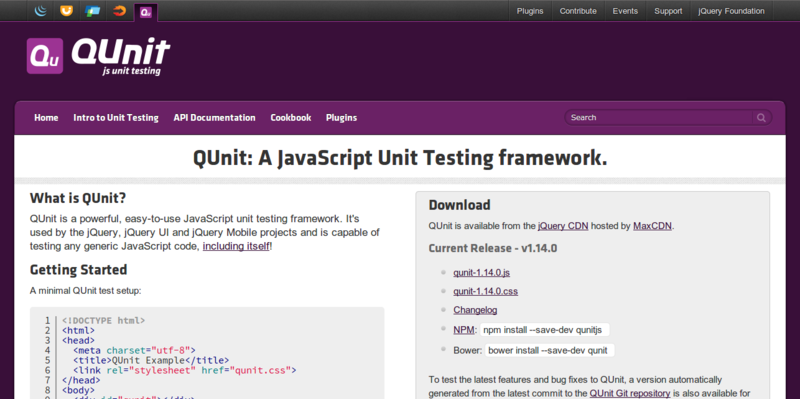This screenshot has width=800, height=399.
Task: Download qunit-1.14.0.js
Action: (x=482, y=272)
